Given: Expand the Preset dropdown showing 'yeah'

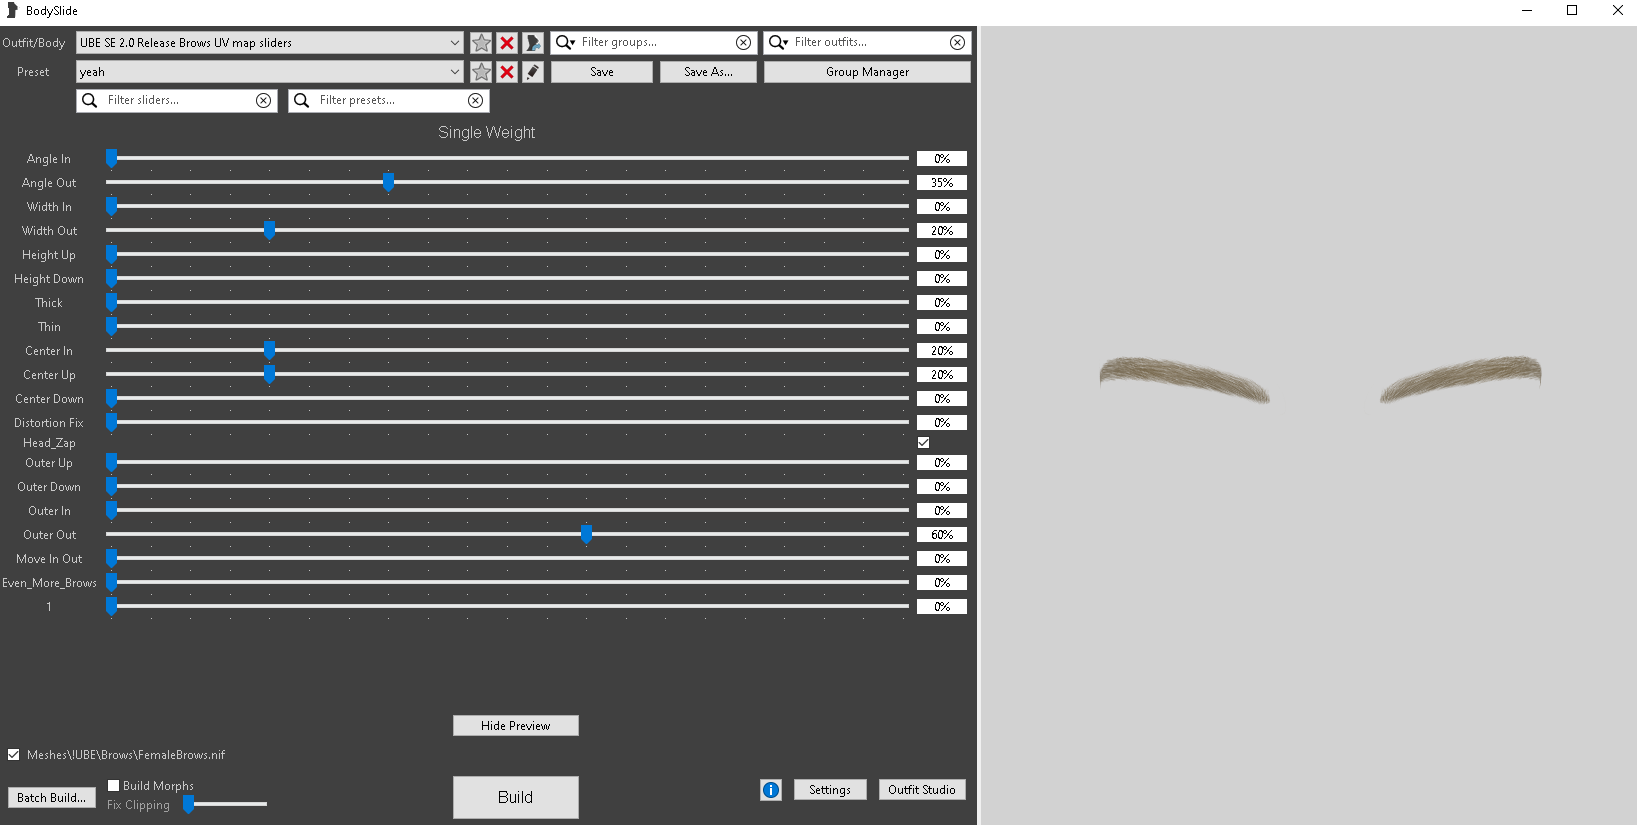Looking at the screenshot, I should 454,72.
